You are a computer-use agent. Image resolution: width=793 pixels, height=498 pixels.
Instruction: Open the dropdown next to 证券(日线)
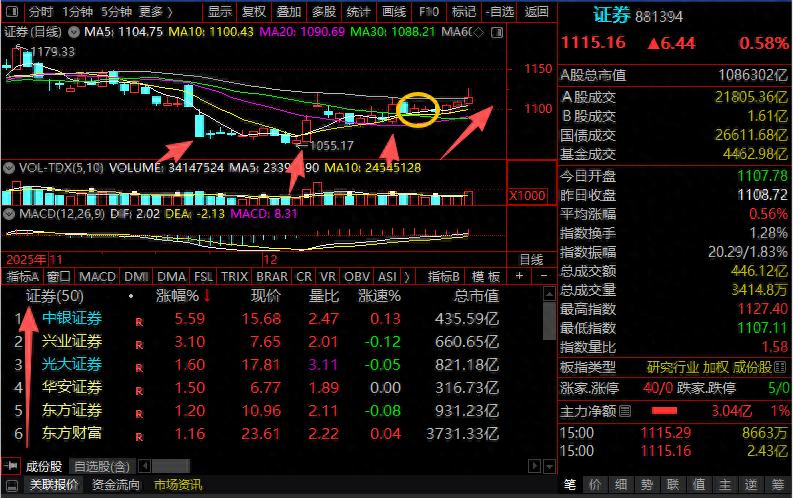tap(74, 32)
